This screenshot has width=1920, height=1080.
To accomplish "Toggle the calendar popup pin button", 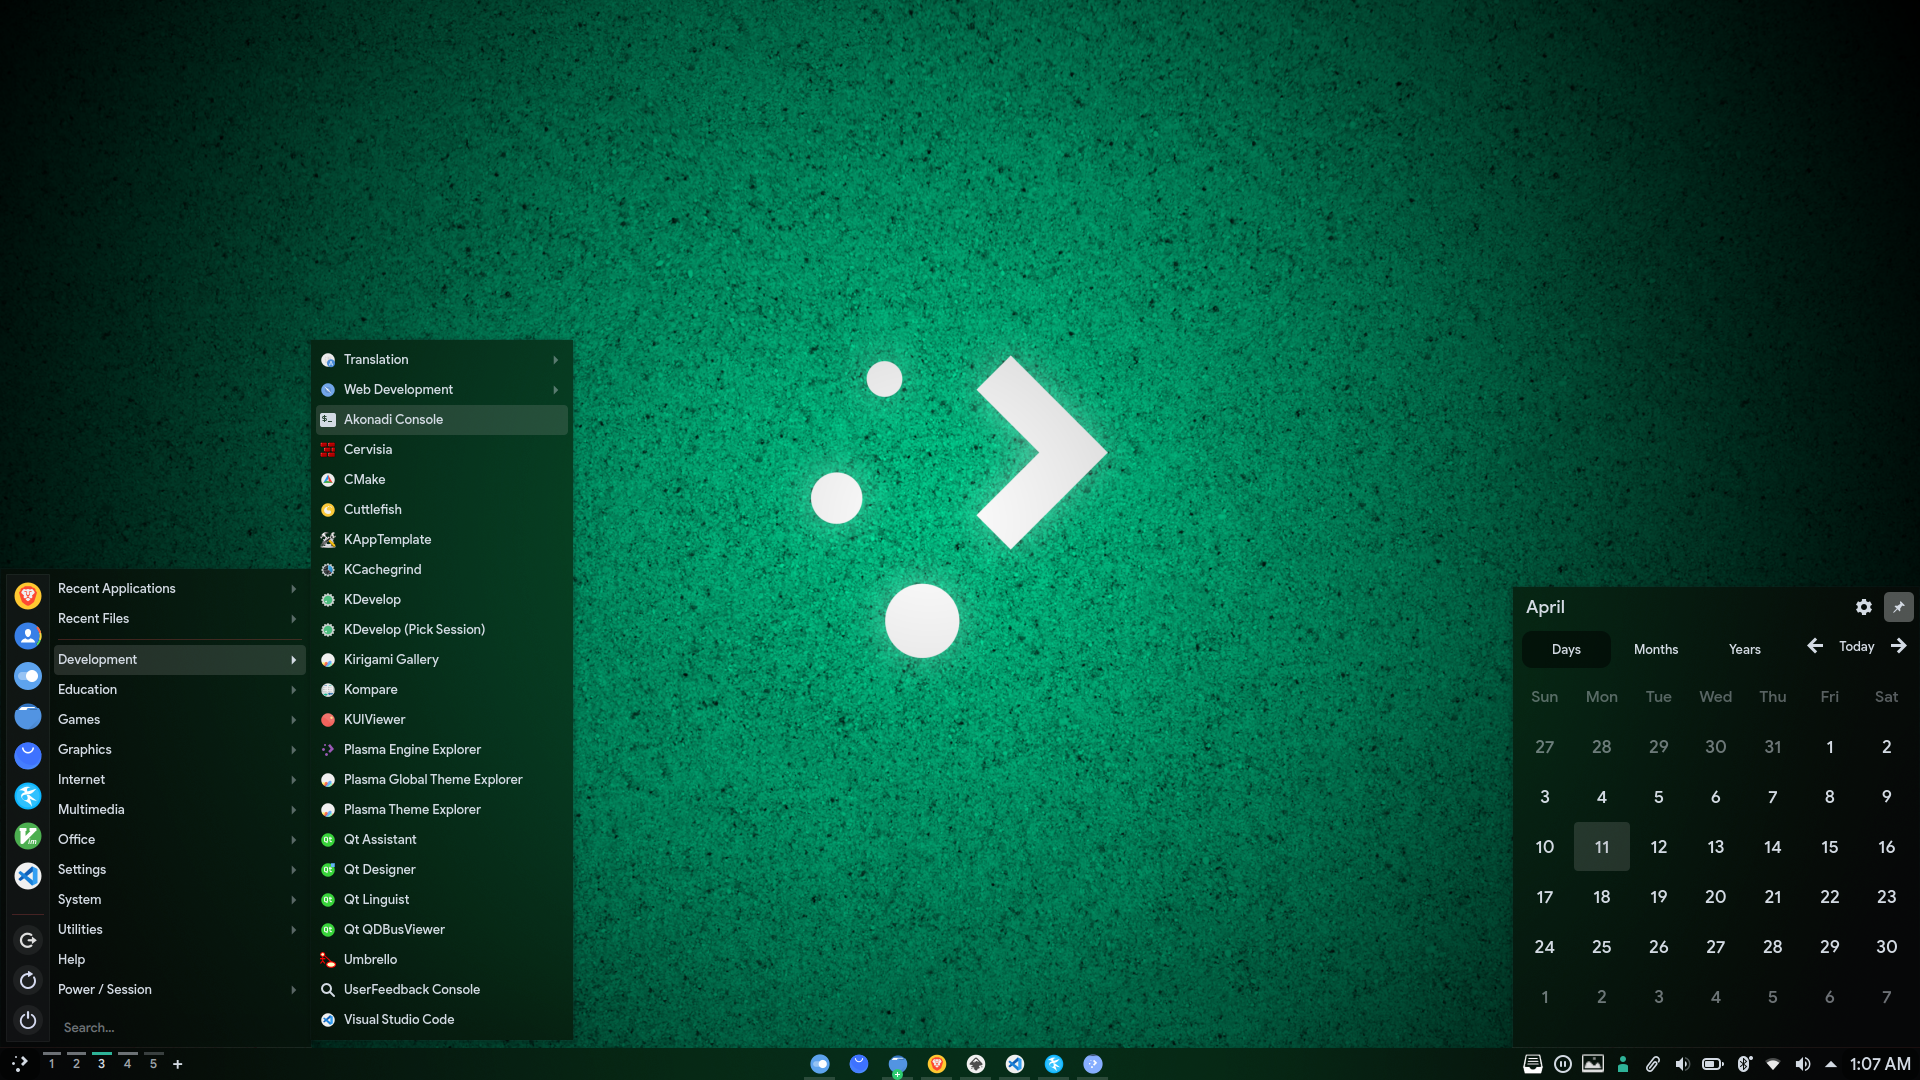I will click(1898, 607).
